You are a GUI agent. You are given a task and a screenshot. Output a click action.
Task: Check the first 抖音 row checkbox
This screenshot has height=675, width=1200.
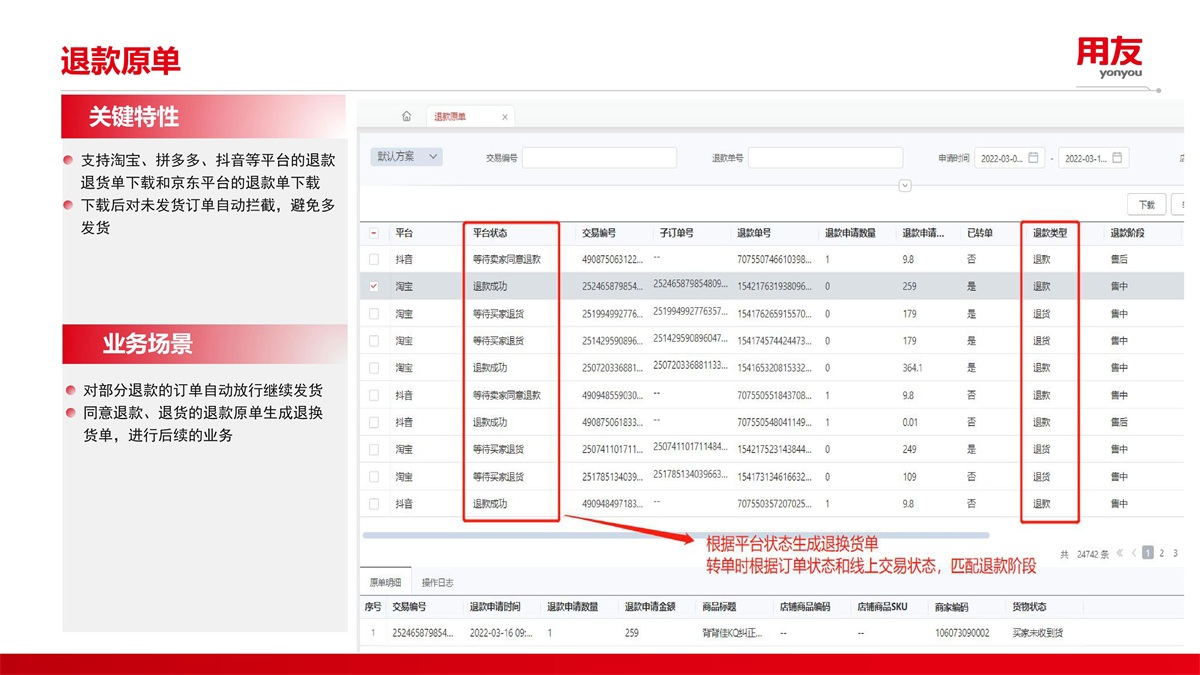374,259
